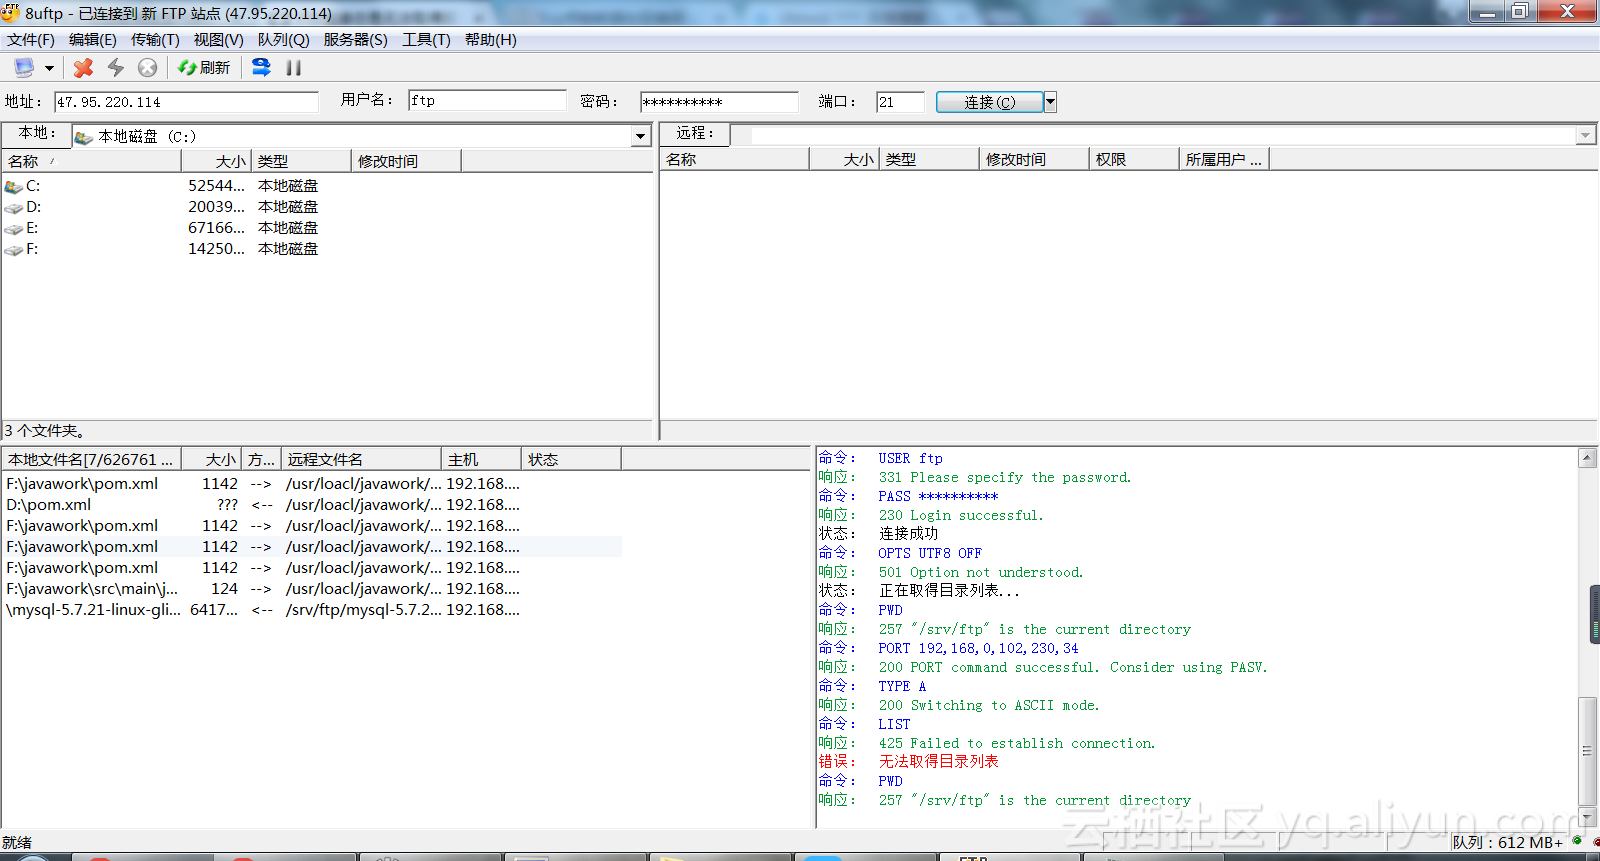
Task: Expand the arrow beside 连接 button
Action: [x=1050, y=102]
